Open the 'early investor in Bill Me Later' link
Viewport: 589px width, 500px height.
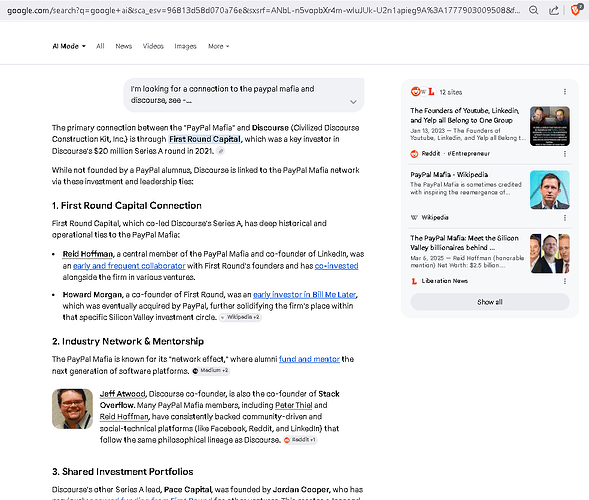click(x=304, y=295)
